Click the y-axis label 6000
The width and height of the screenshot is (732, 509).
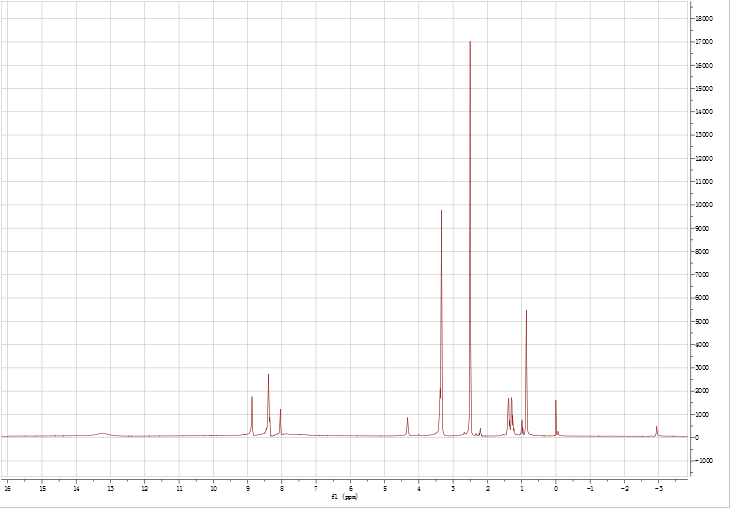pos(703,298)
